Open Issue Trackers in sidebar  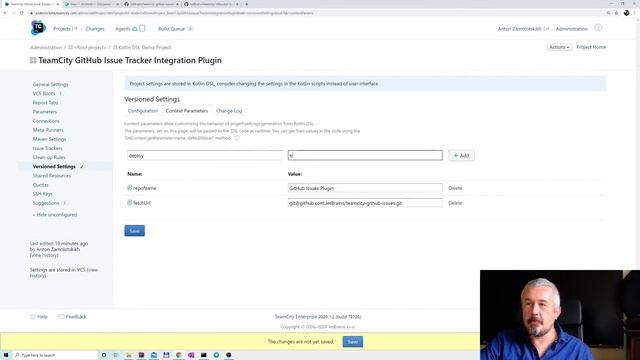(x=48, y=149)
